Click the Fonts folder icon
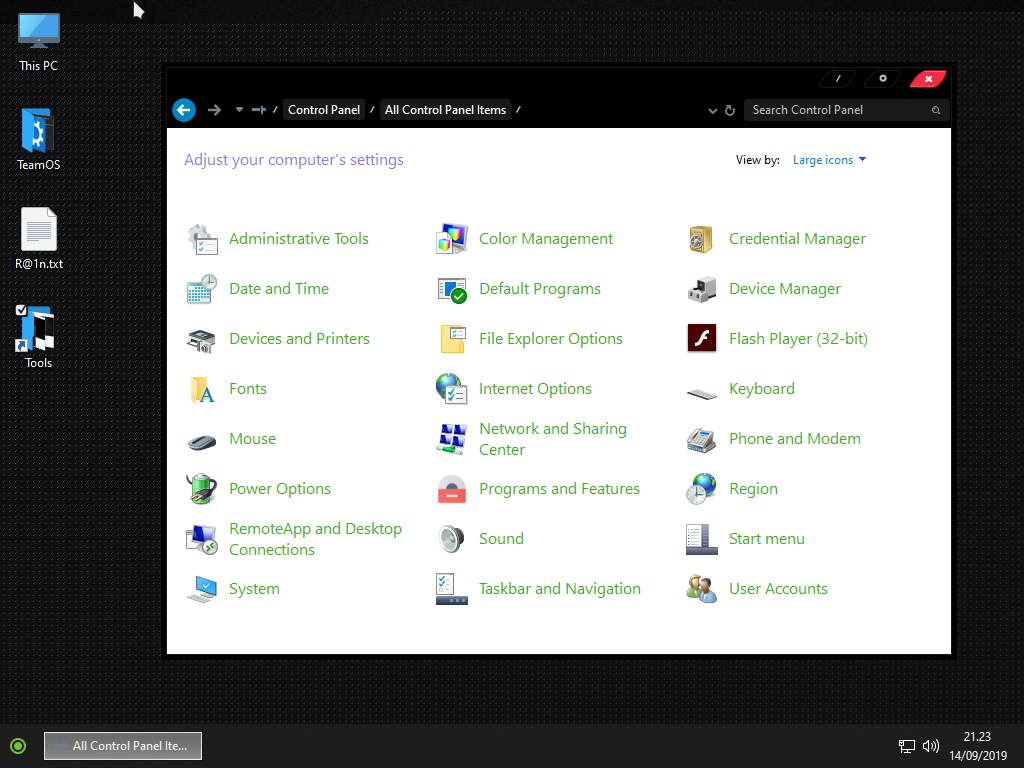 coord(202,389)
